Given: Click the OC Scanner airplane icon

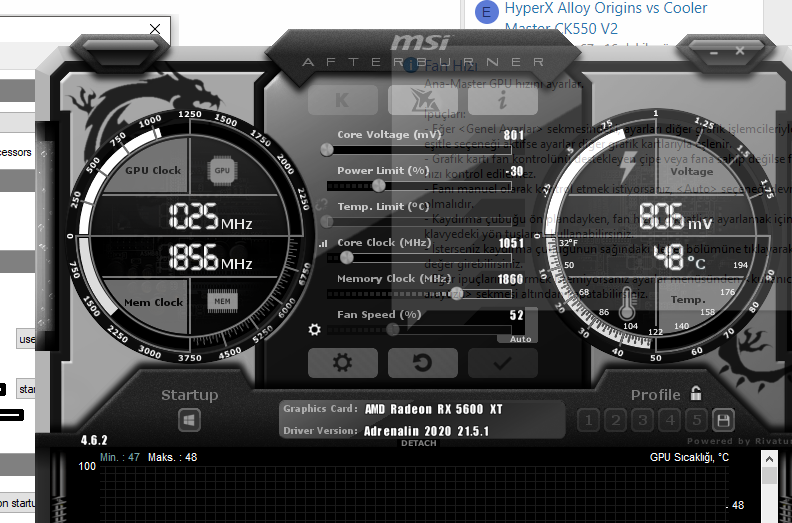Looking at the screenshot, I should pos(423,100).
